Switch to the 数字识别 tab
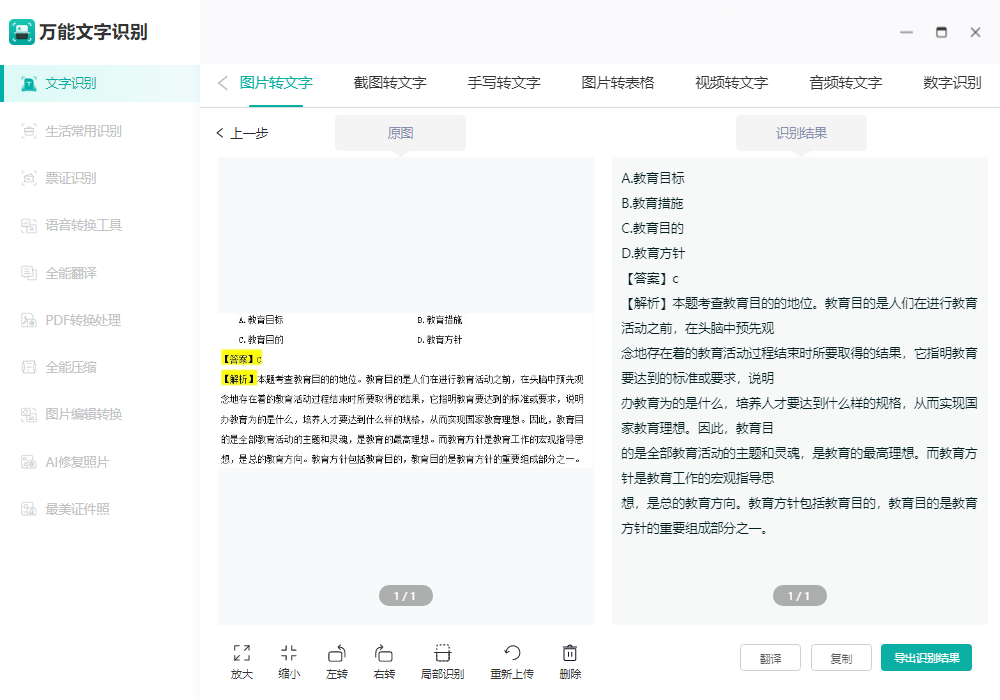Screen dimensions: 1000x700 (952, 83)
